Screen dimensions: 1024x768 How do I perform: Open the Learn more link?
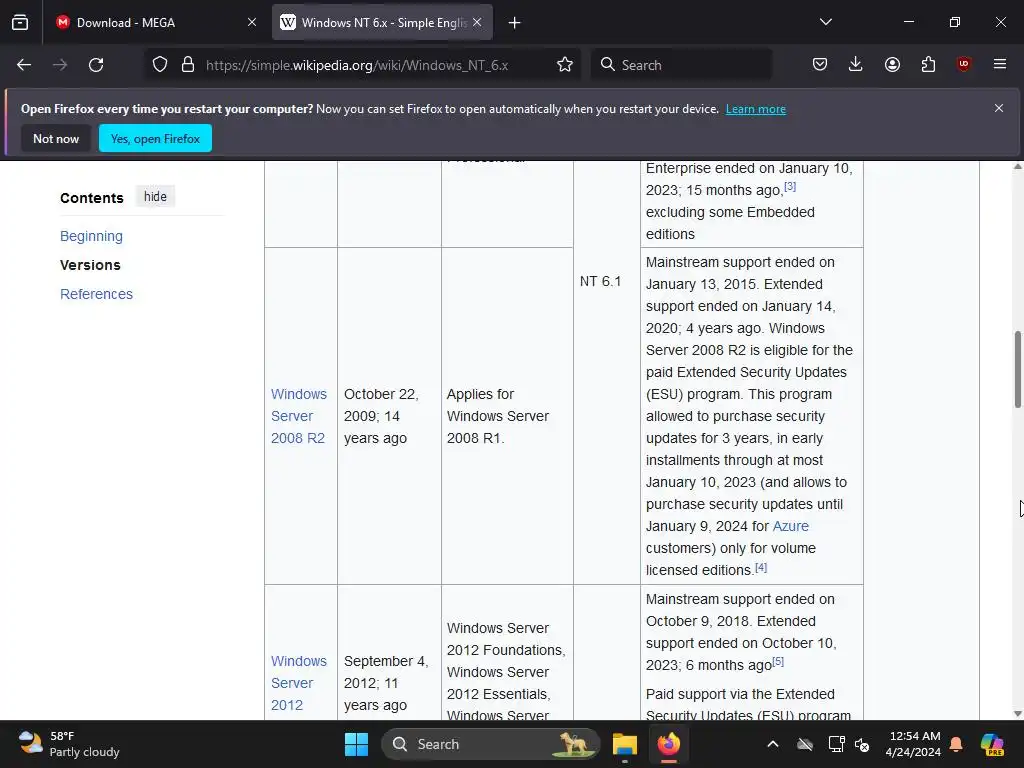(x=756, y=109)
